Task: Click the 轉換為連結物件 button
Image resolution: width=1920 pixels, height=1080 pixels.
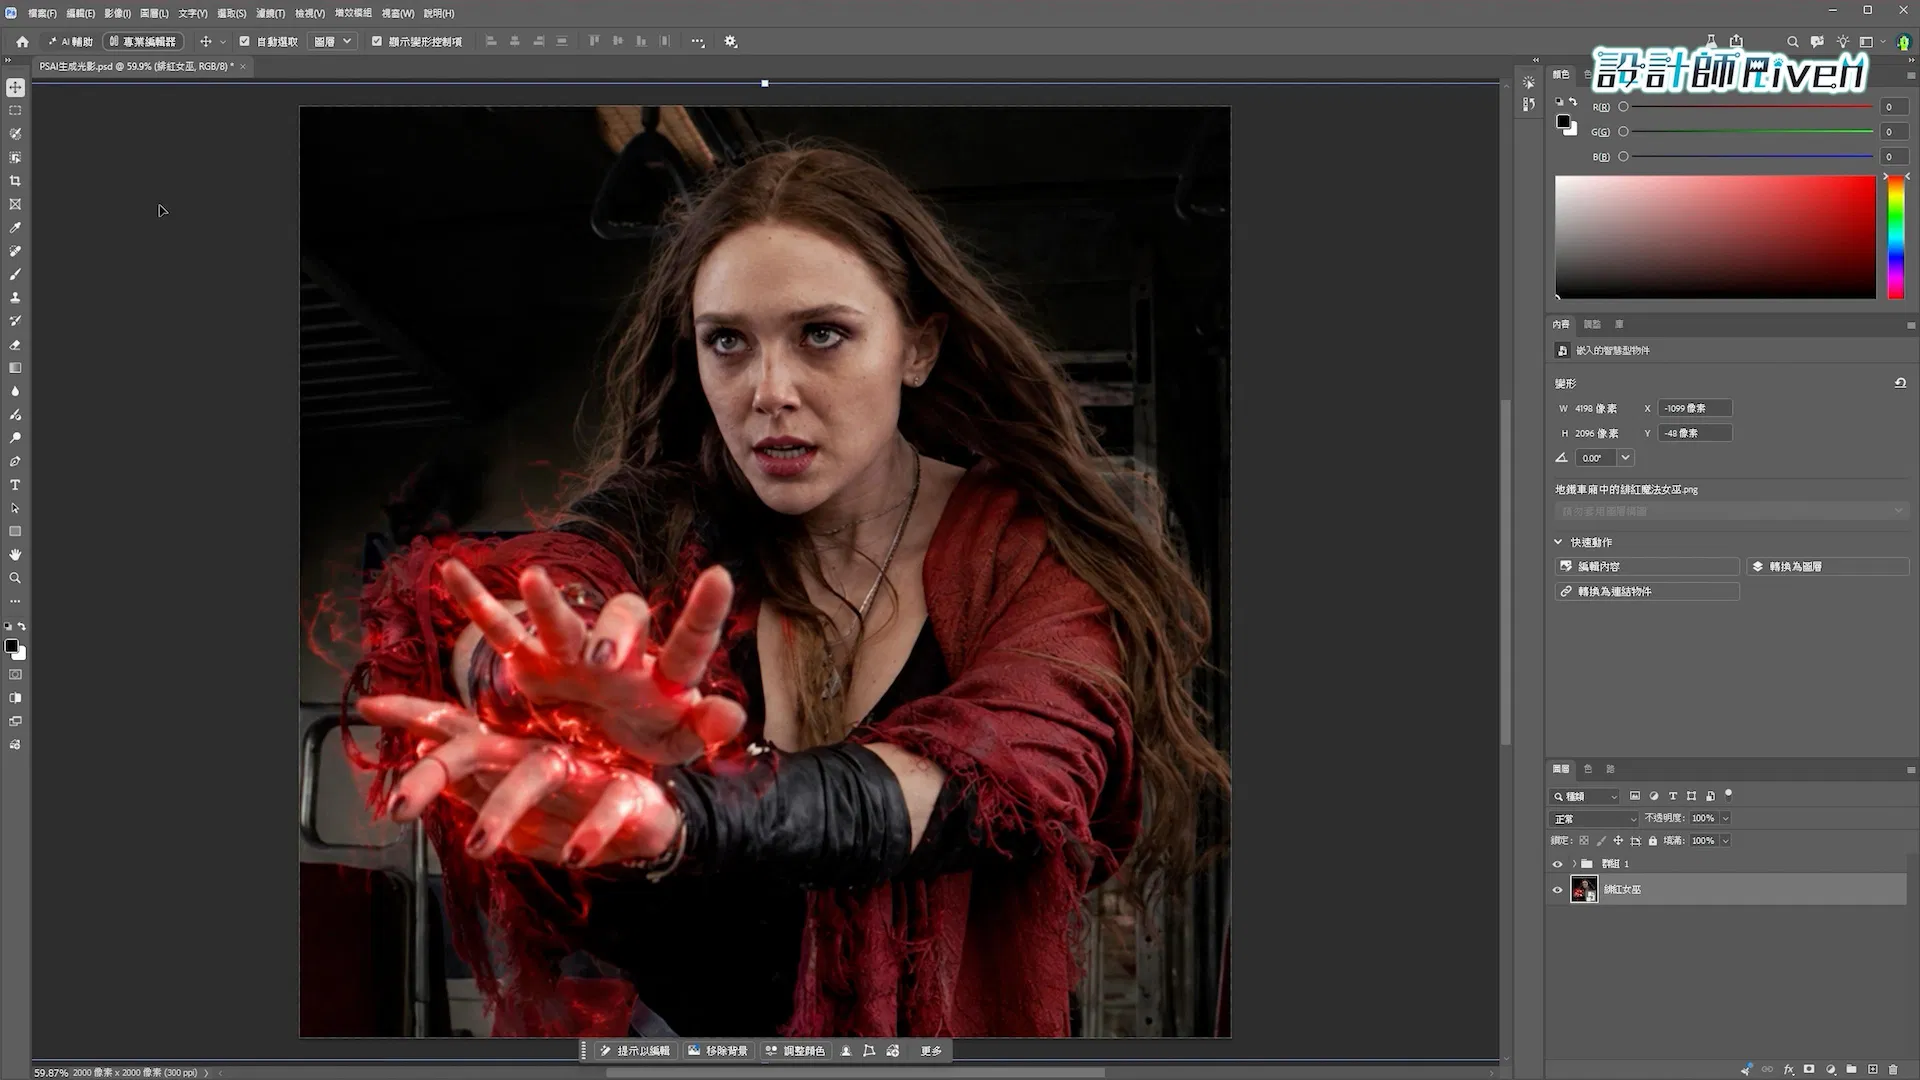Action: 1647,591
